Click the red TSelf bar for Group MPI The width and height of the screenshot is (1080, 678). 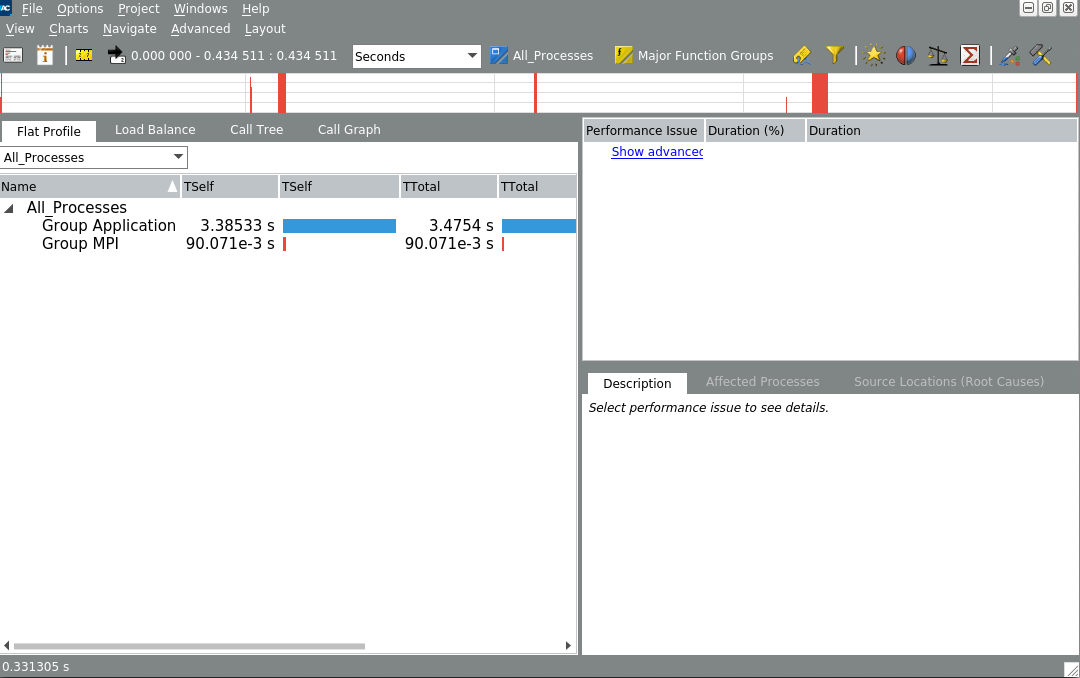284,244
